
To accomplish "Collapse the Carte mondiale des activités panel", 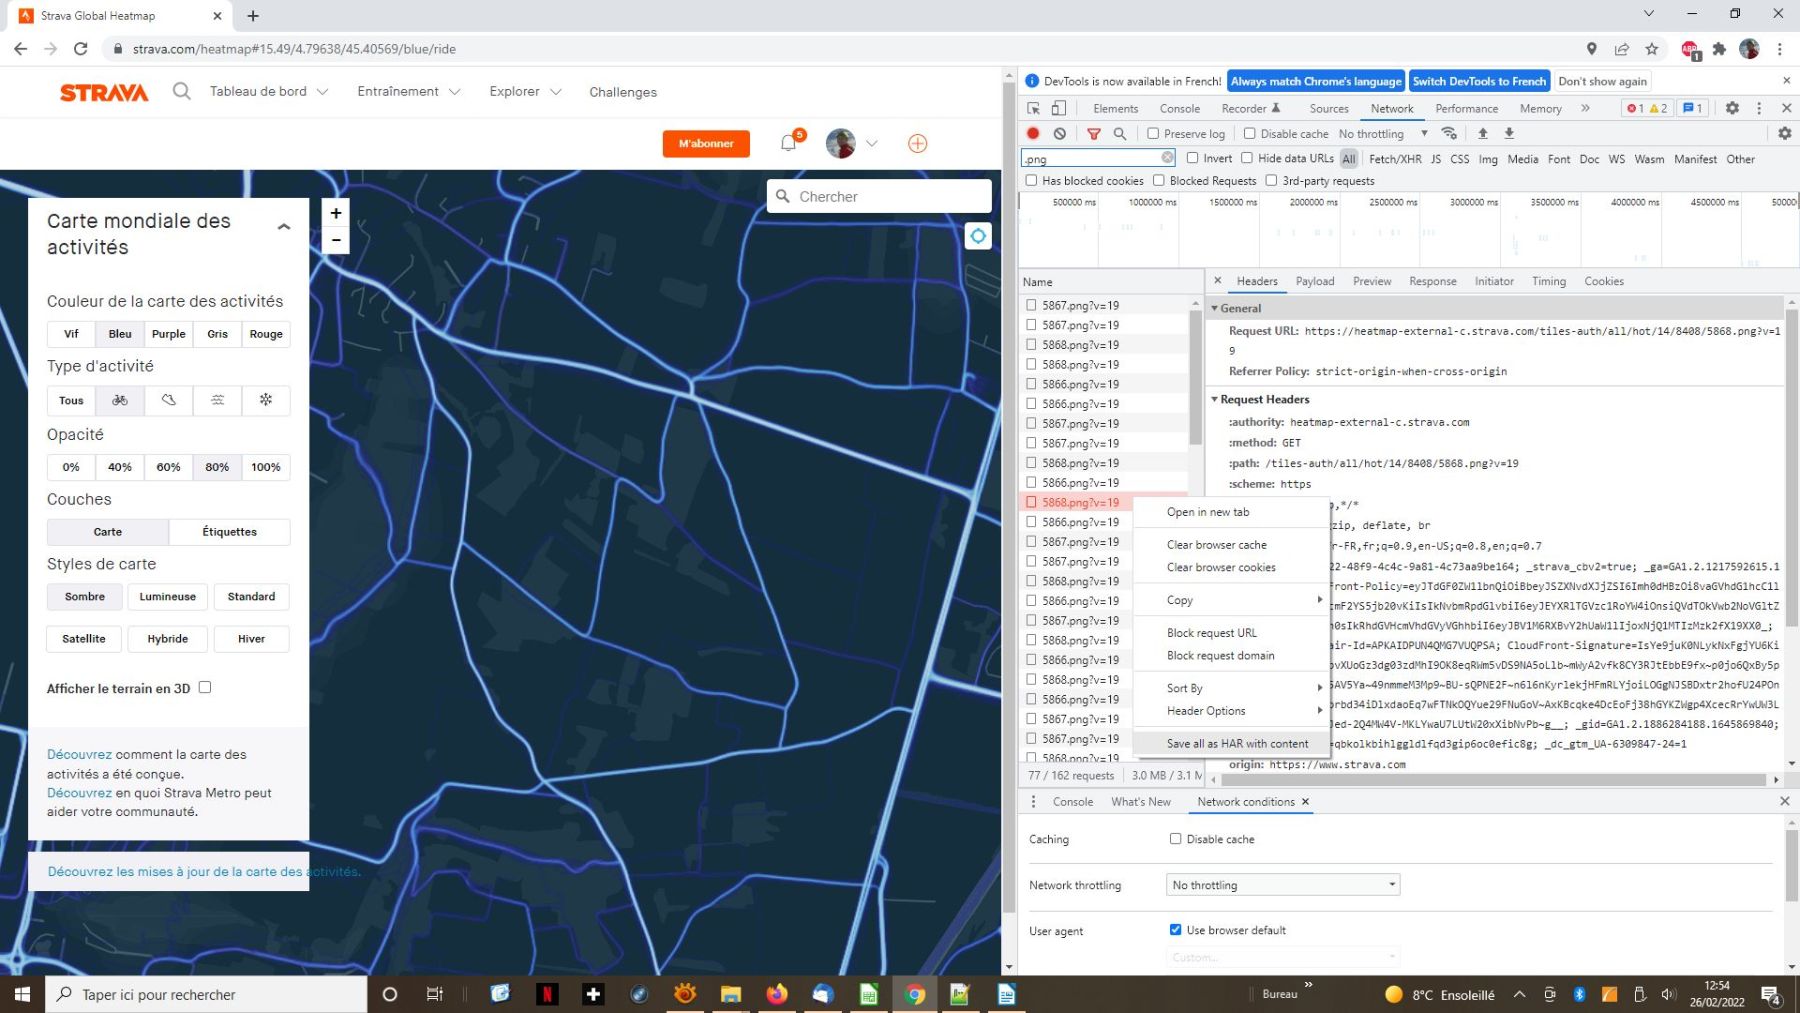I will 284,227.
